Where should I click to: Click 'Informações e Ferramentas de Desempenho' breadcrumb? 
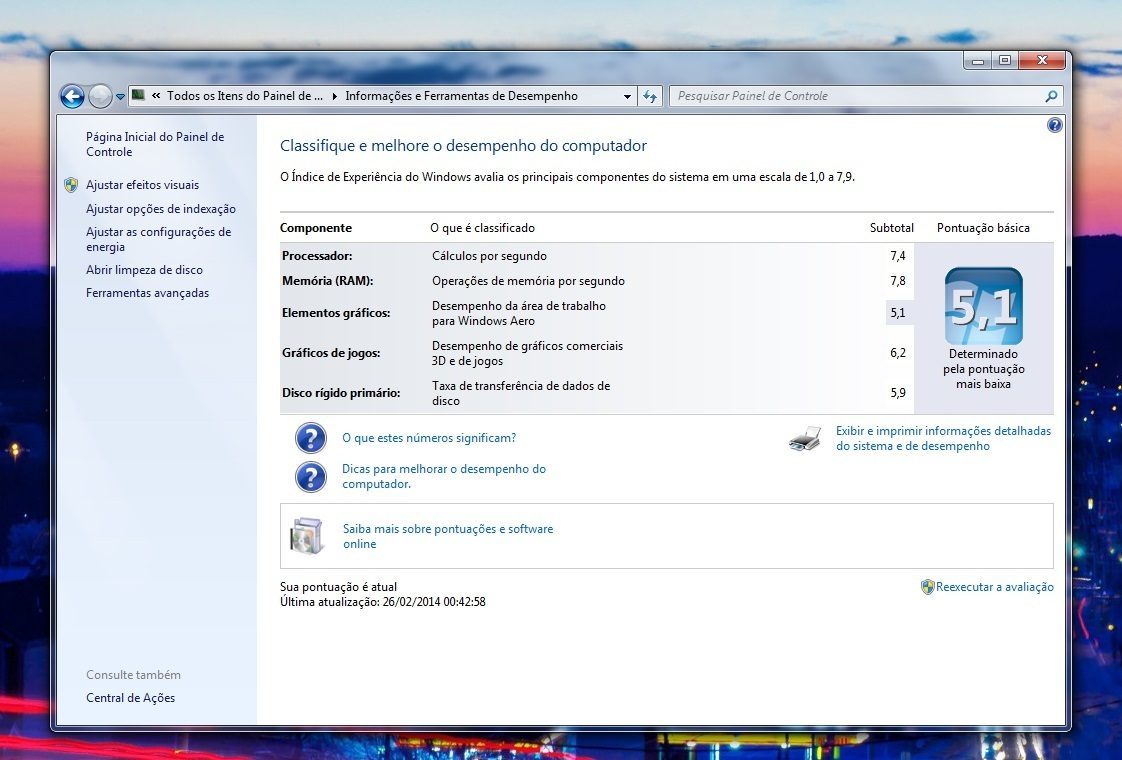click(462, 96)
